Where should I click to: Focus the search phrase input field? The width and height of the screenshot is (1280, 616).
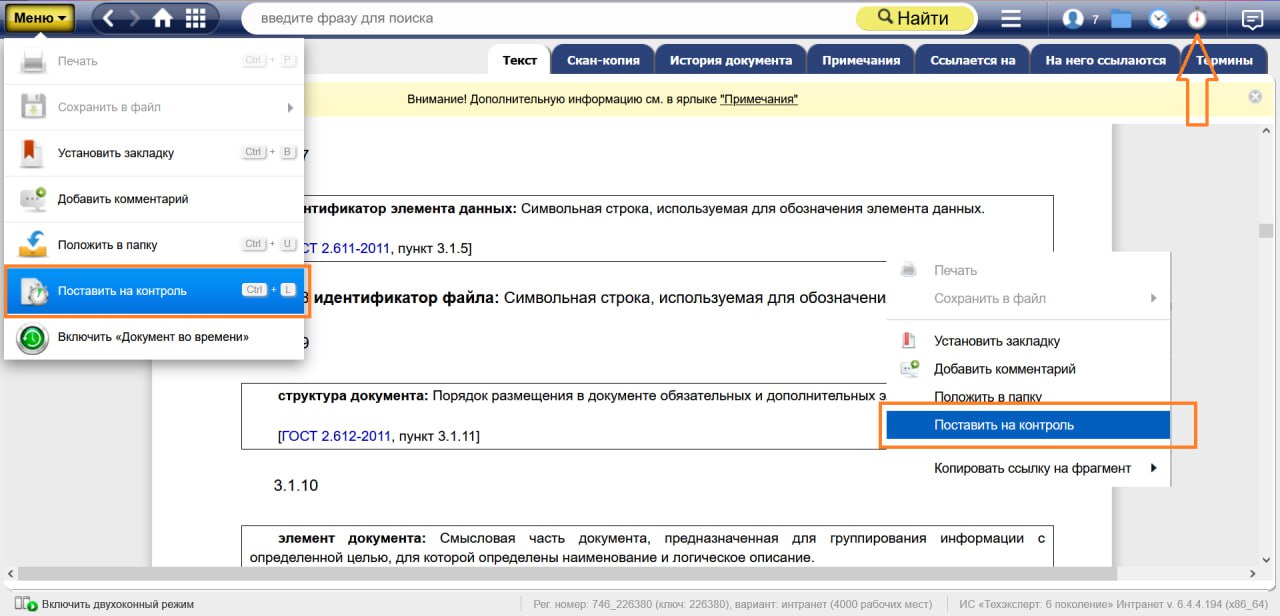[x=550, y=18]
